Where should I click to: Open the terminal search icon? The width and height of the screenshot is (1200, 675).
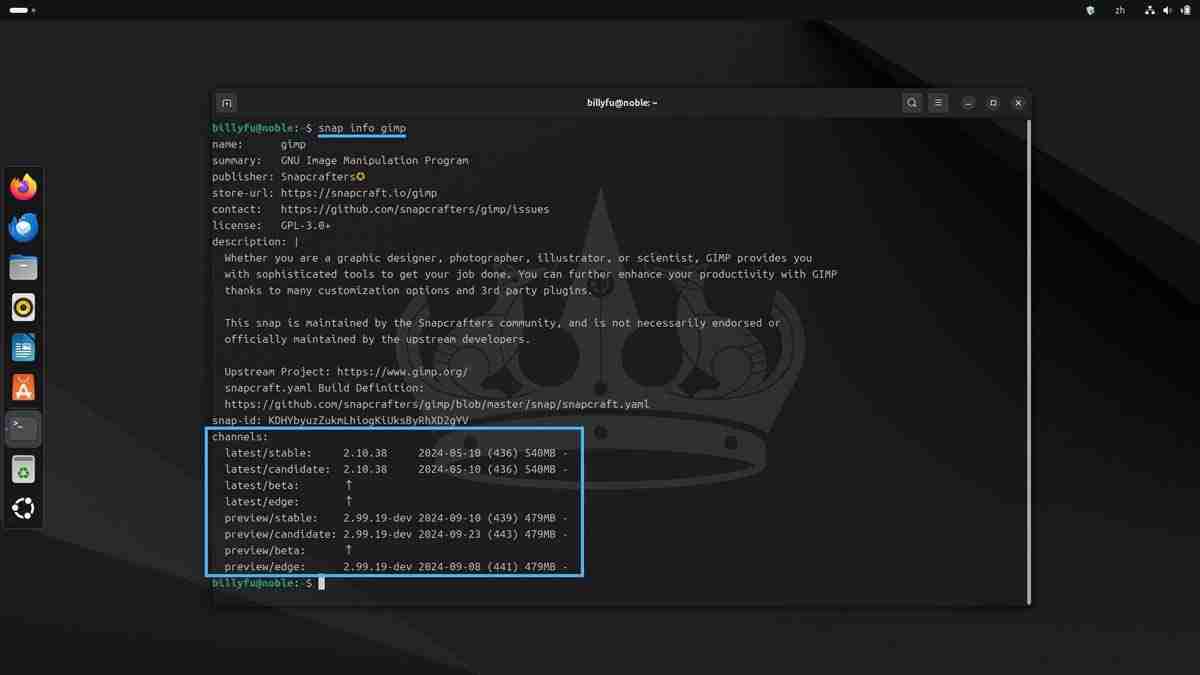click(911, 102)
